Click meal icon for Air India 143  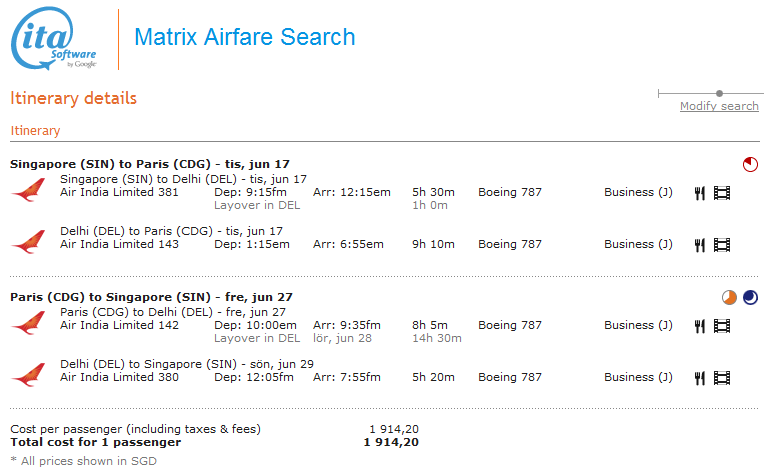tap(700, 245)
